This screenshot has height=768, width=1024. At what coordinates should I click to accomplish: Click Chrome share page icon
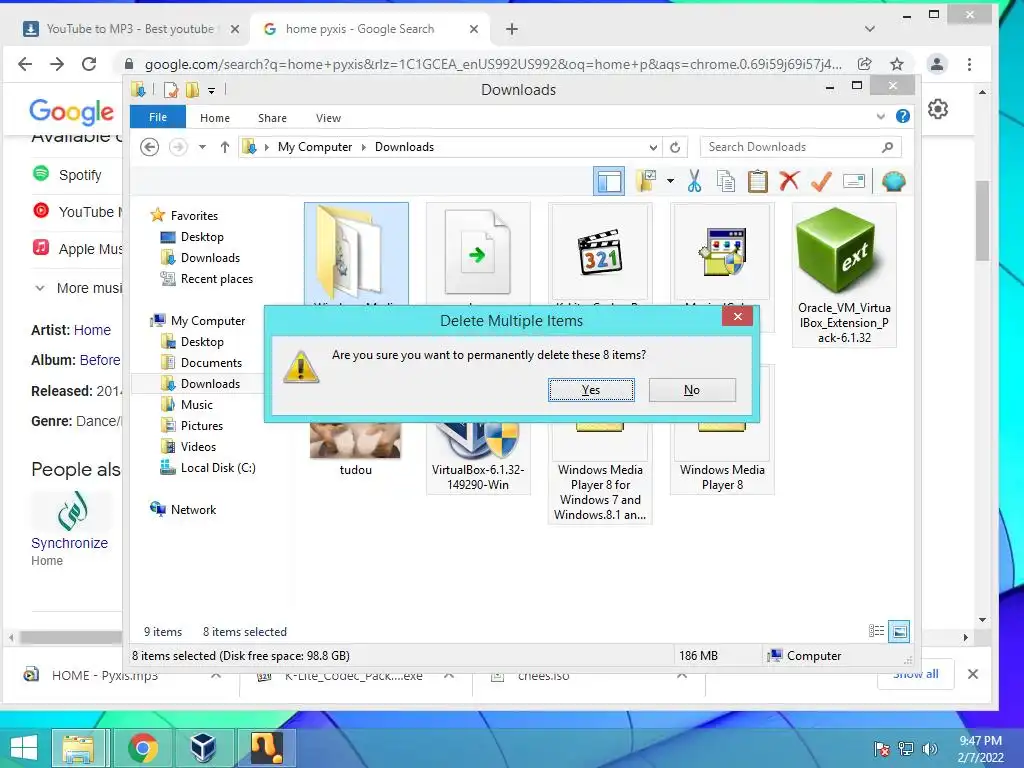(x=865, y=63)
